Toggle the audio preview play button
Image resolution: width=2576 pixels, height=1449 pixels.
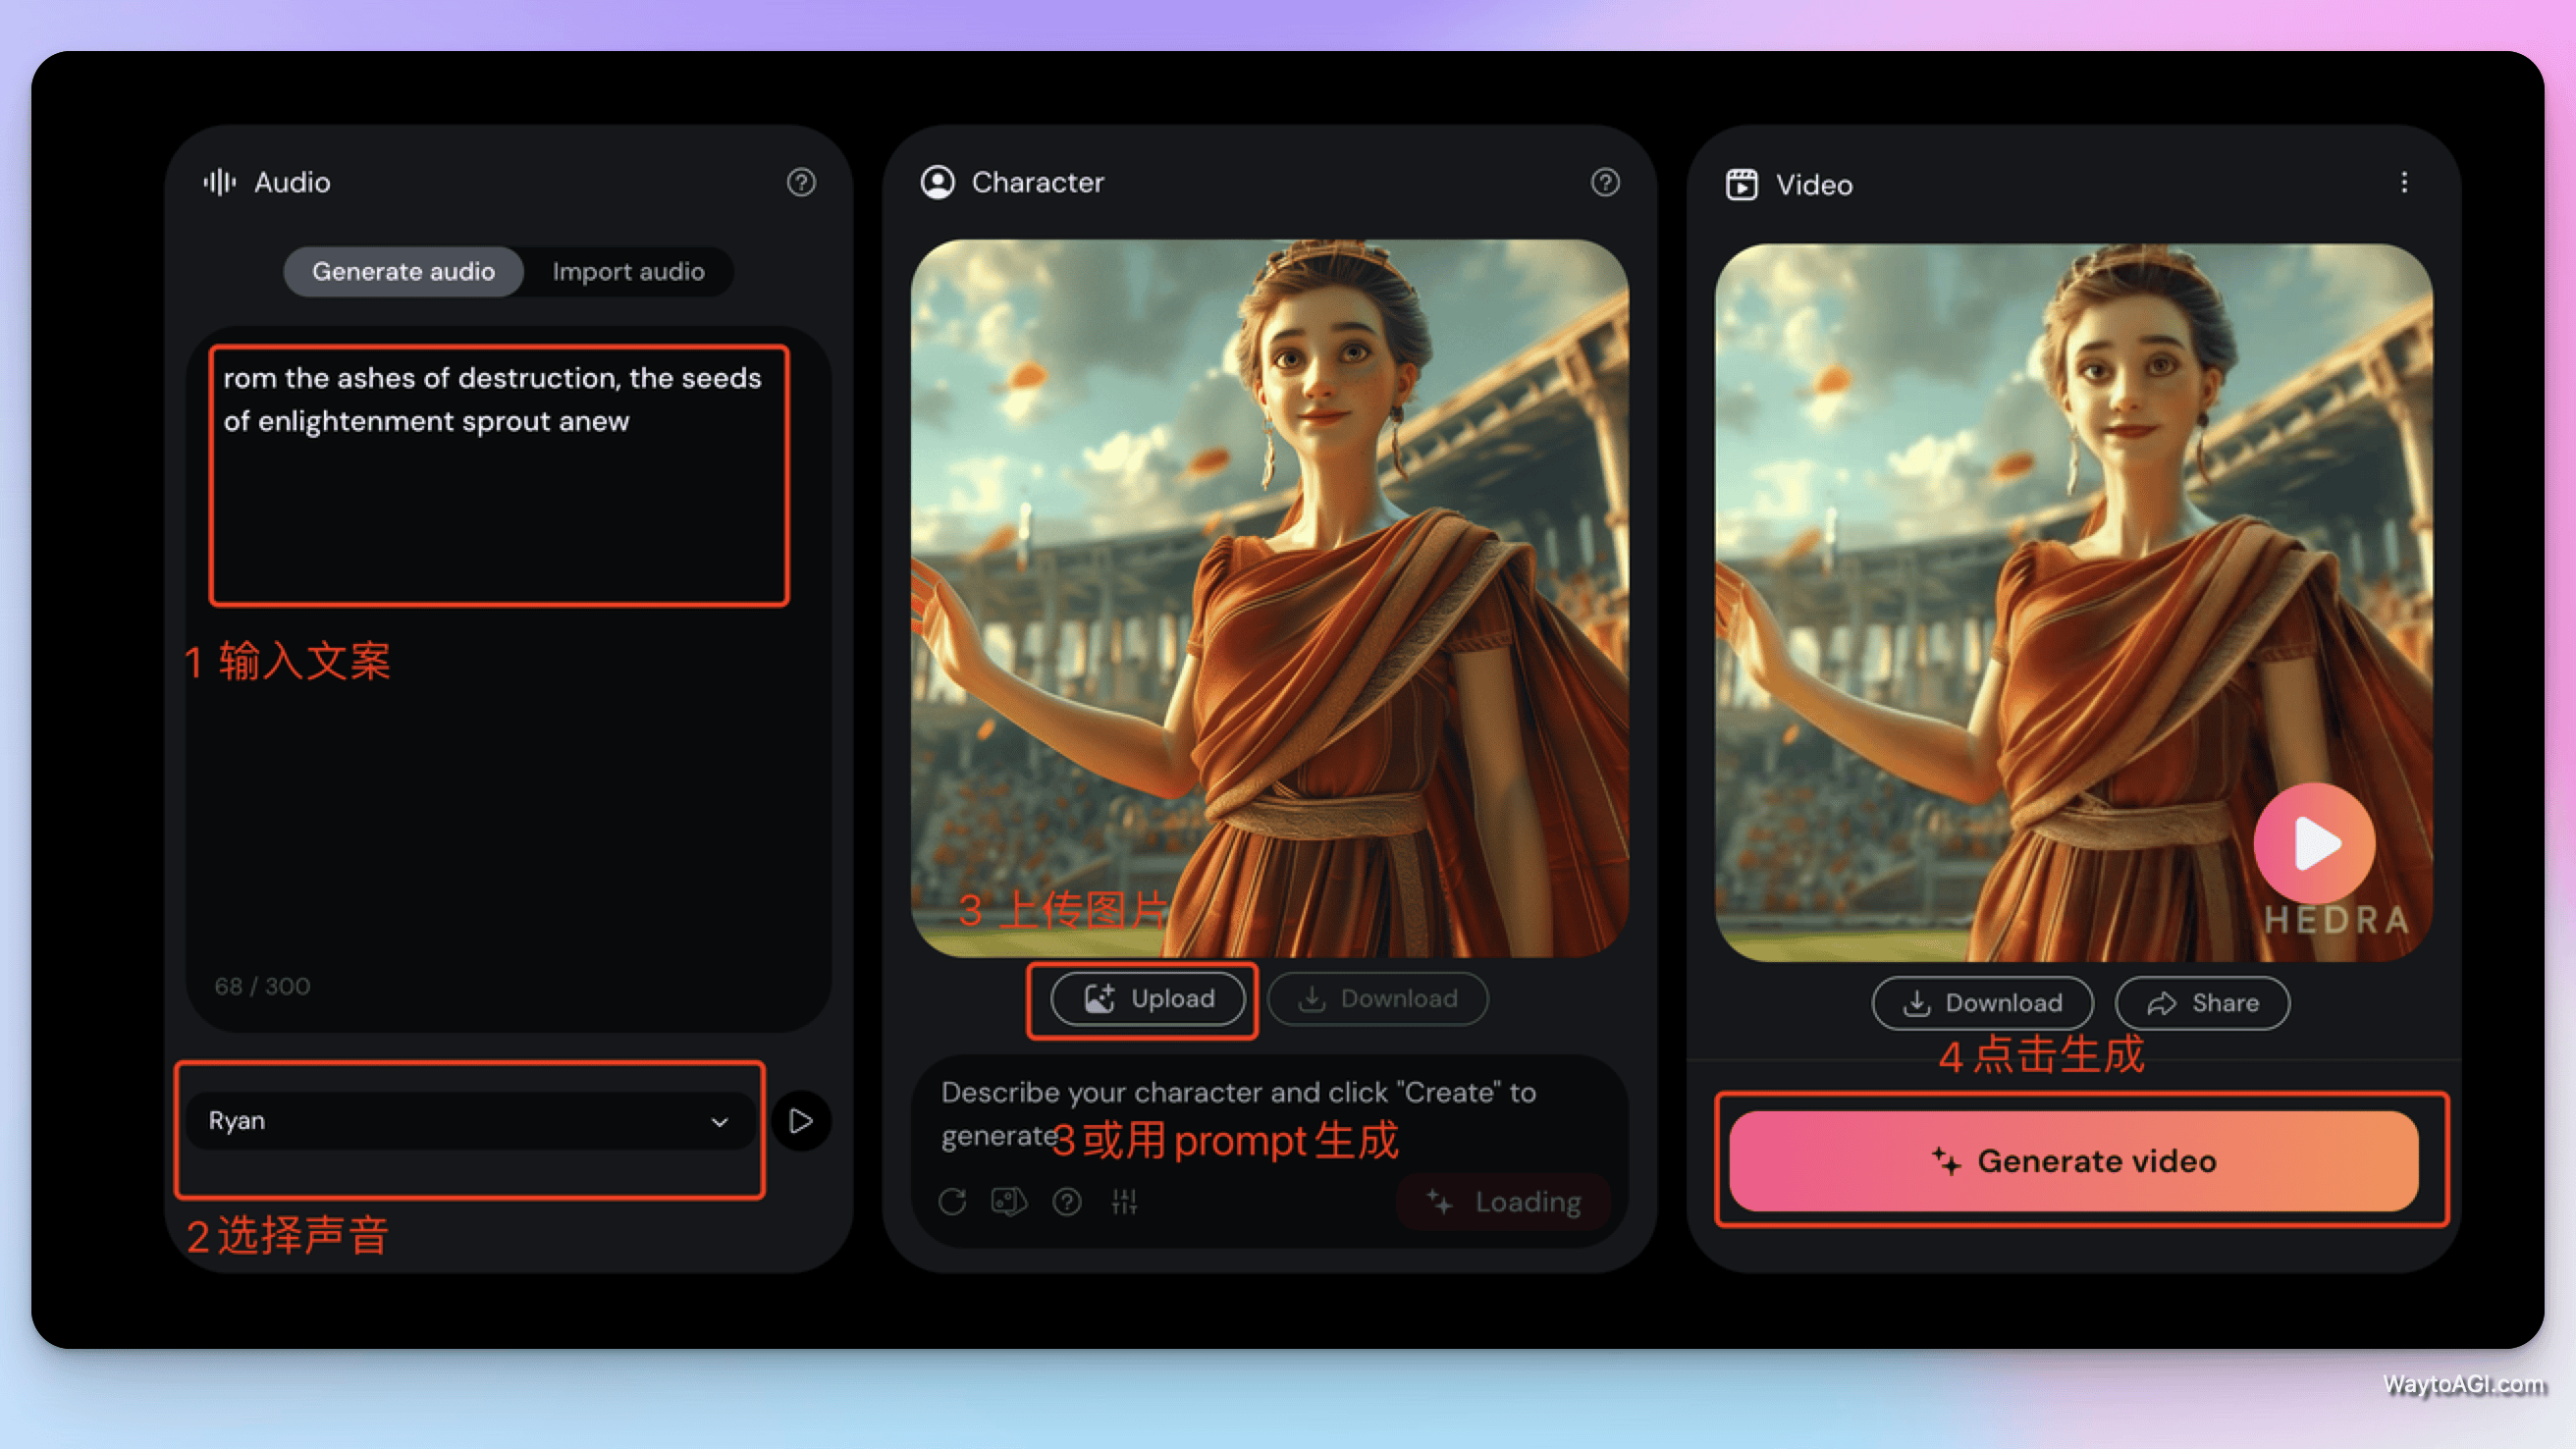(801, 1118)
